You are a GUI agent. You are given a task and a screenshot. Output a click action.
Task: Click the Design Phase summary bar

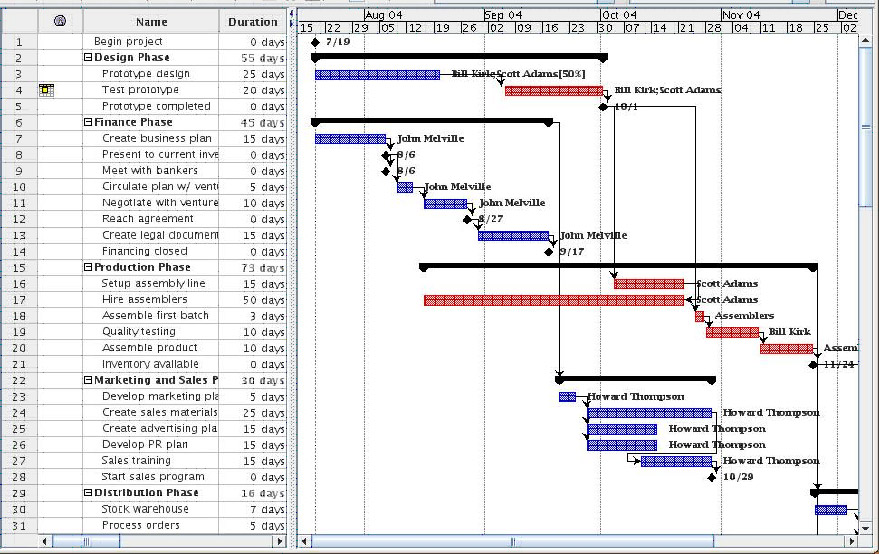[x=459, y=57]
